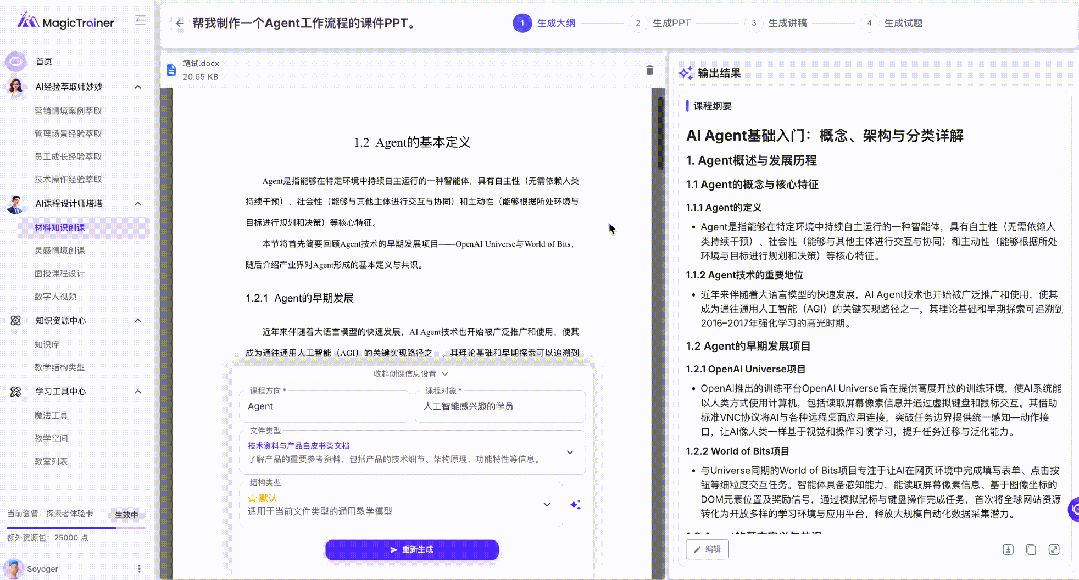Click the 编辑 edit button
This screenshot has height=580, width=1079.
coord(707,549)
